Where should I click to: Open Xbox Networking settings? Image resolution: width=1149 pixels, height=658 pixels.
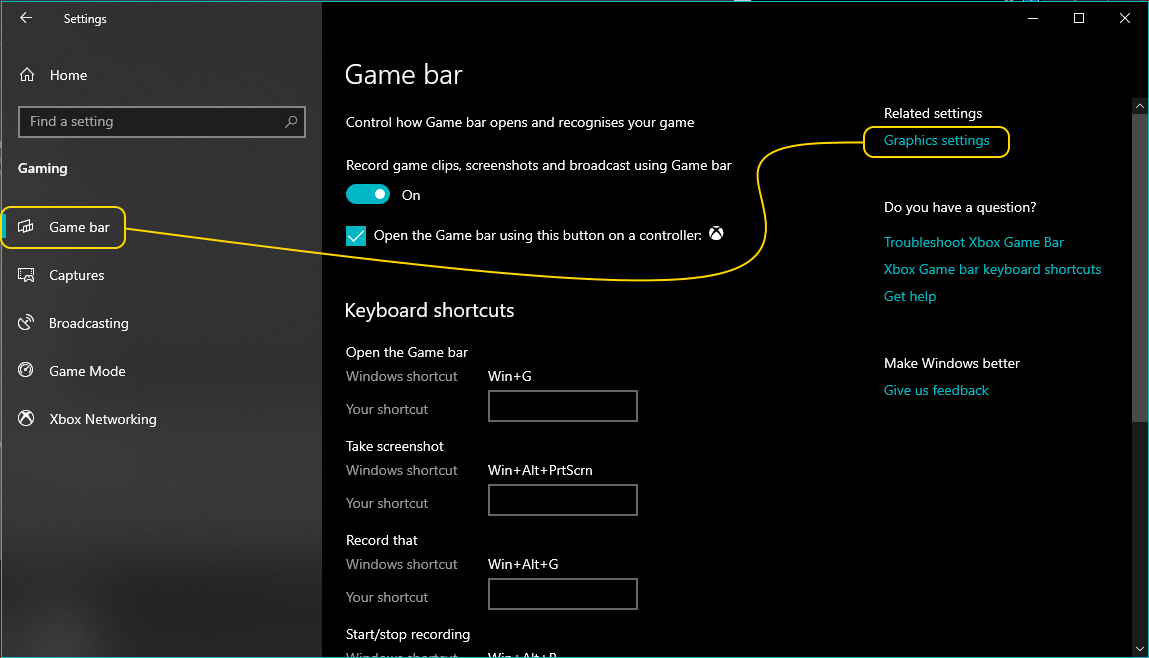pyautogui.click(x=103, y=419)
